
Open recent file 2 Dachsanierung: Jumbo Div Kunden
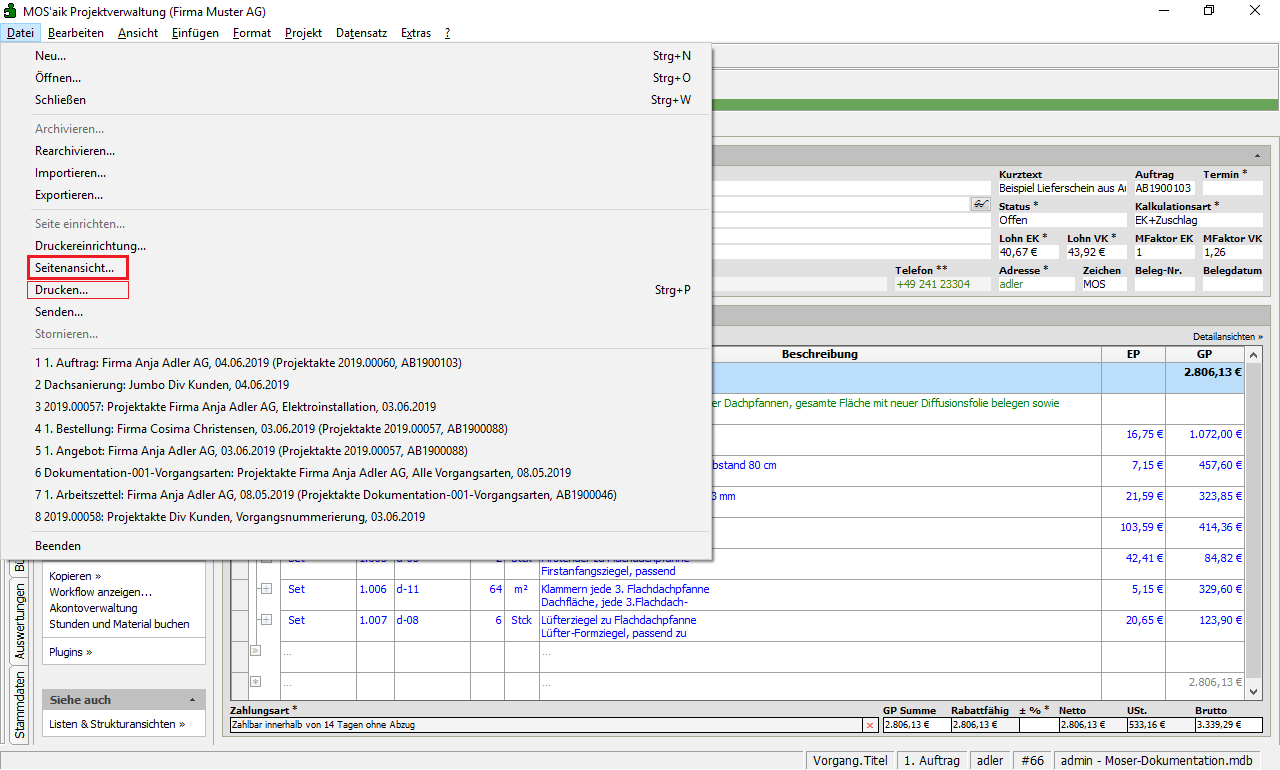tap(162, 385)
